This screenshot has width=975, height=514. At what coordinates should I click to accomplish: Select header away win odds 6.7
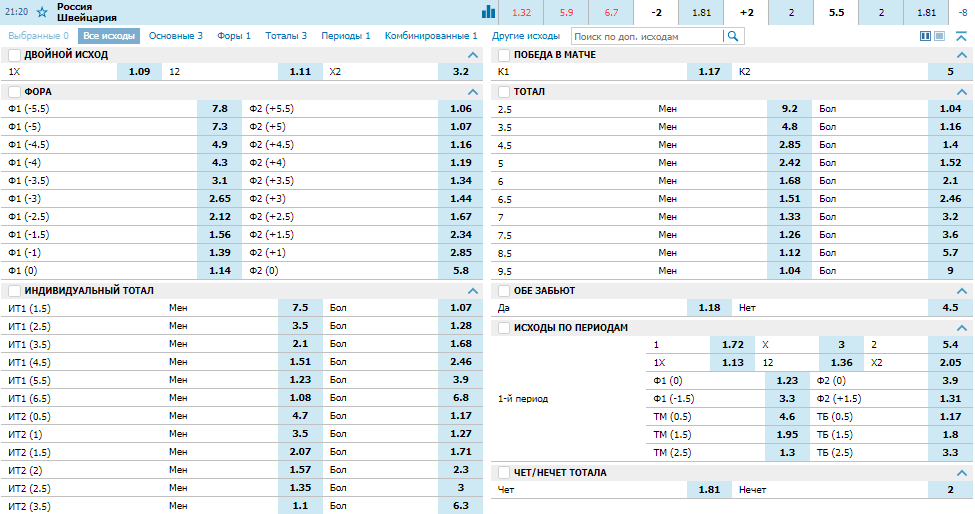pyautogui.click(x=611, y=12)
